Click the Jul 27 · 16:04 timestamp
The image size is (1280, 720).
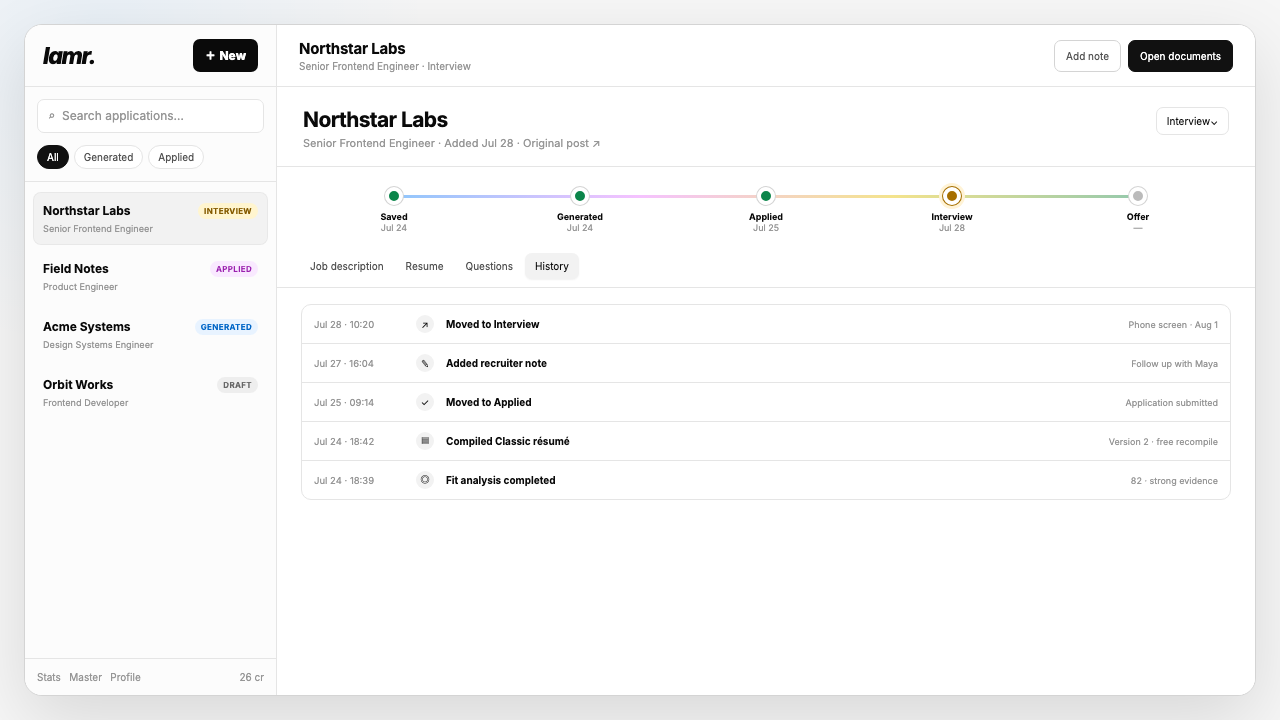point(344,364)
